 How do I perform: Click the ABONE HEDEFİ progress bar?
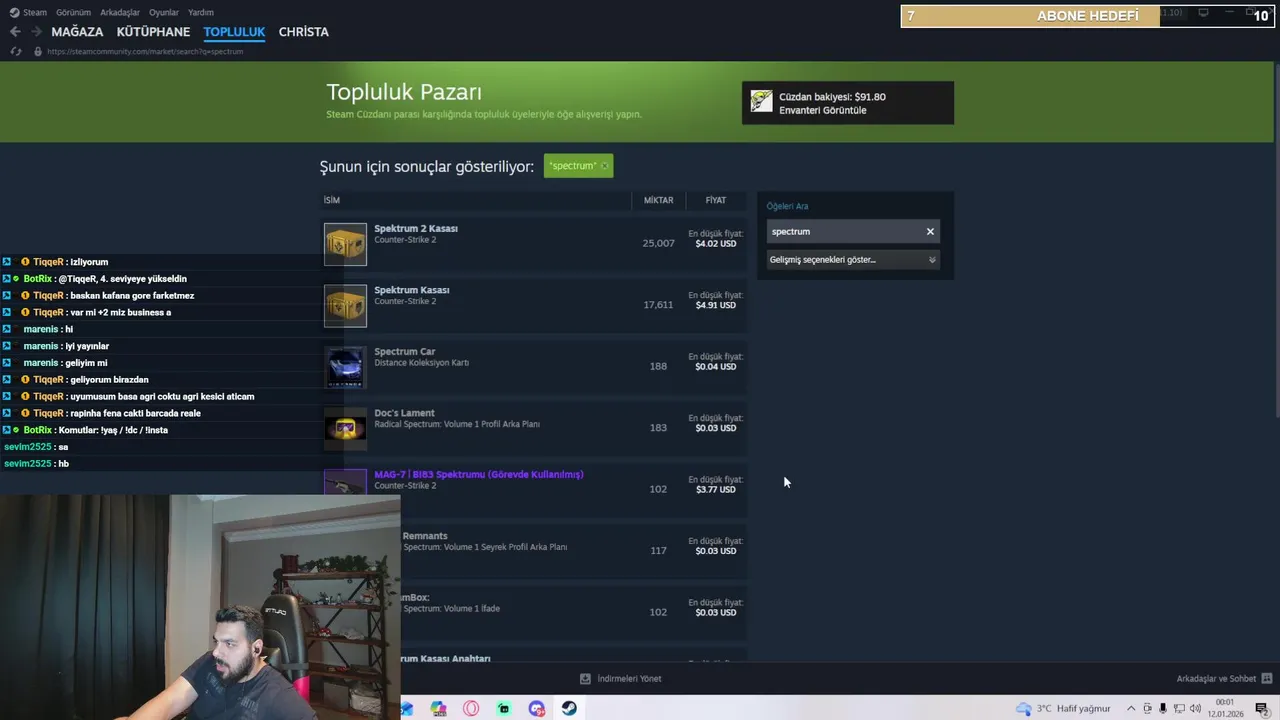tap(1087, 16)
